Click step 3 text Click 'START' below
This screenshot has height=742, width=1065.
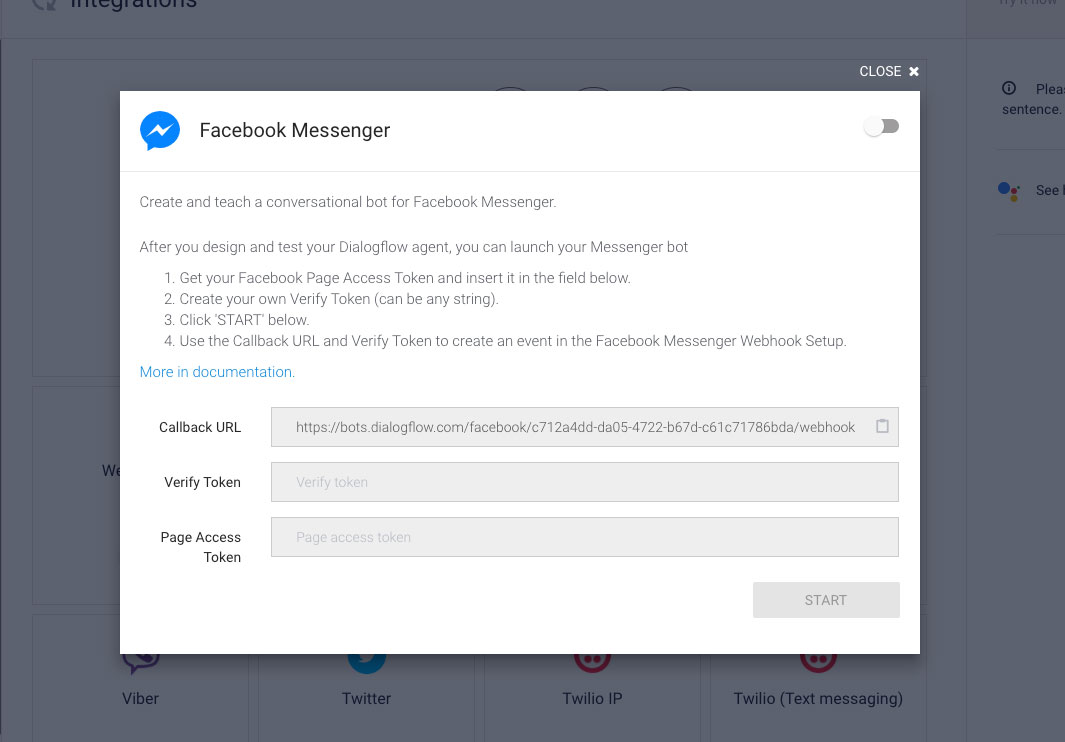click(x=244, y=320)
